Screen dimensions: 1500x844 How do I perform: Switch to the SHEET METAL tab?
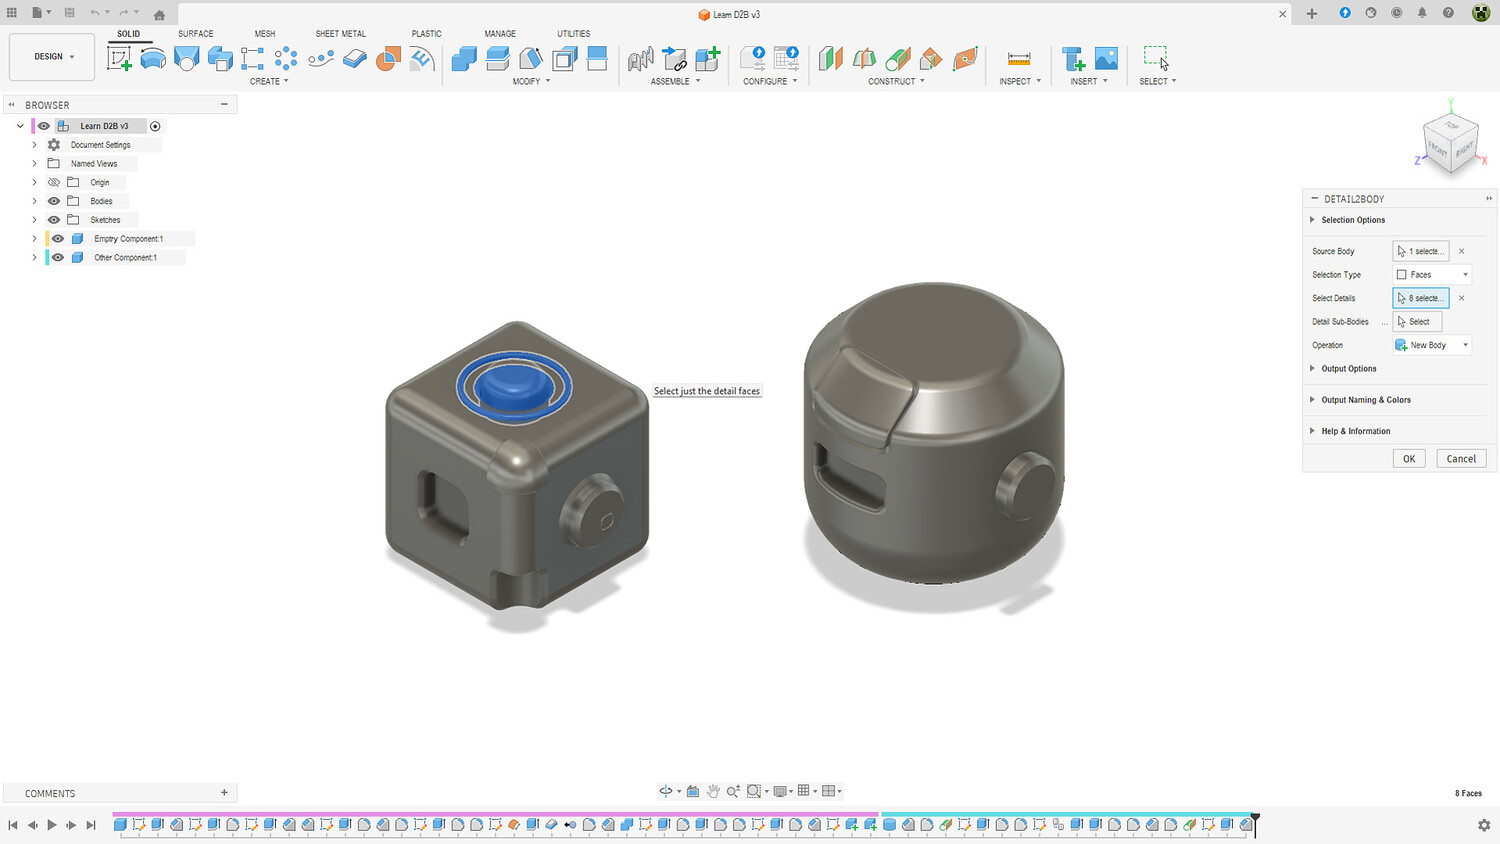pos(341,34)
